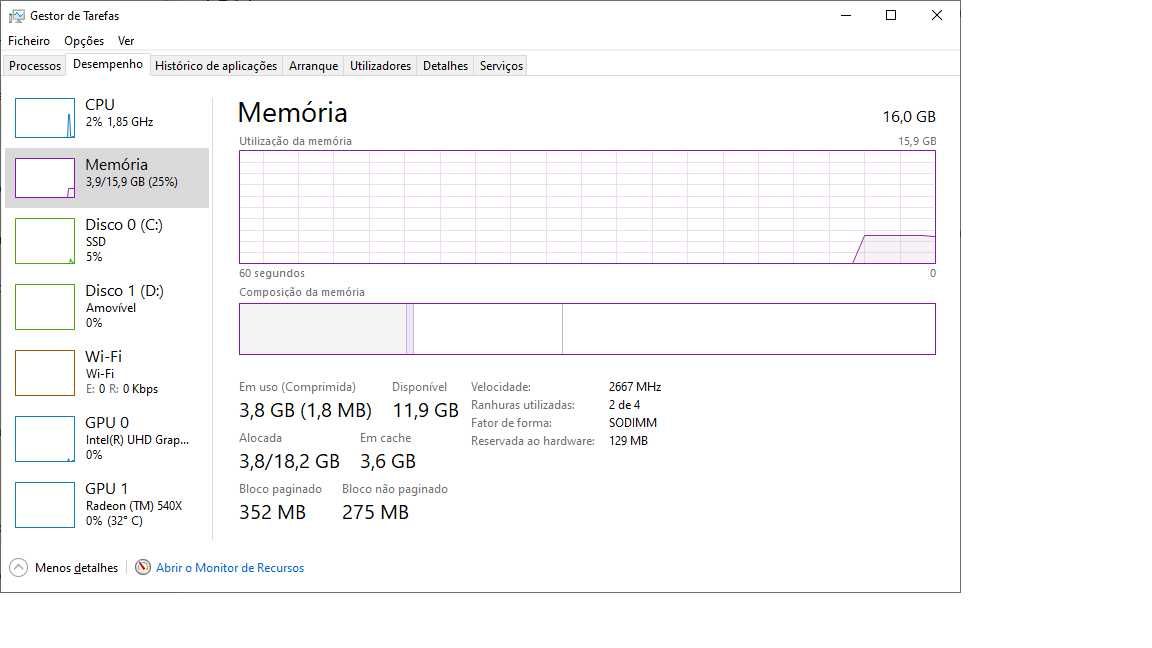This screenshot has height=648, width=1152.
Task: Select the Memória mini graph thumbnail
Action: point(45,178)
